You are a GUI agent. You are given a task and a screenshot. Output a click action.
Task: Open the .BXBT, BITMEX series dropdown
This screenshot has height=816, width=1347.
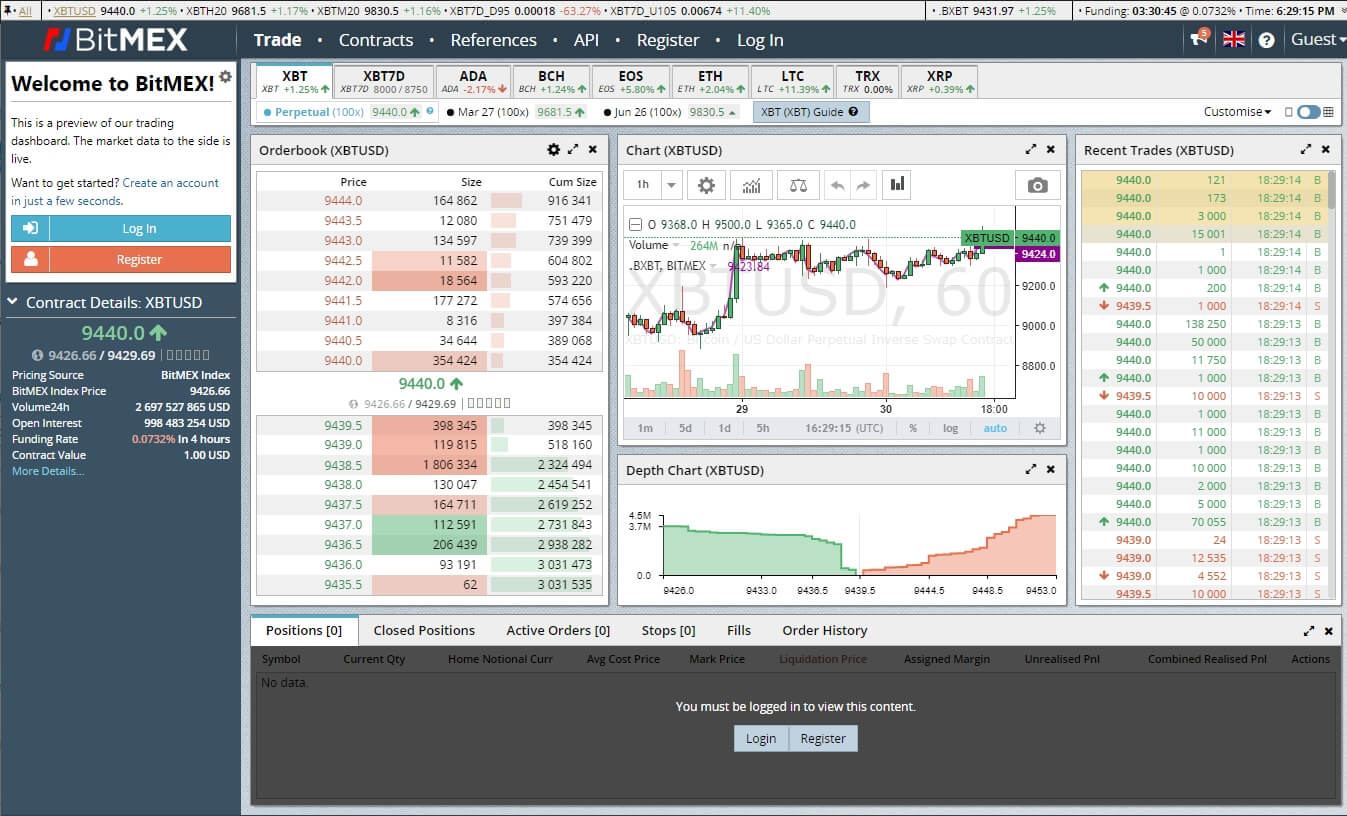(712, 265)
